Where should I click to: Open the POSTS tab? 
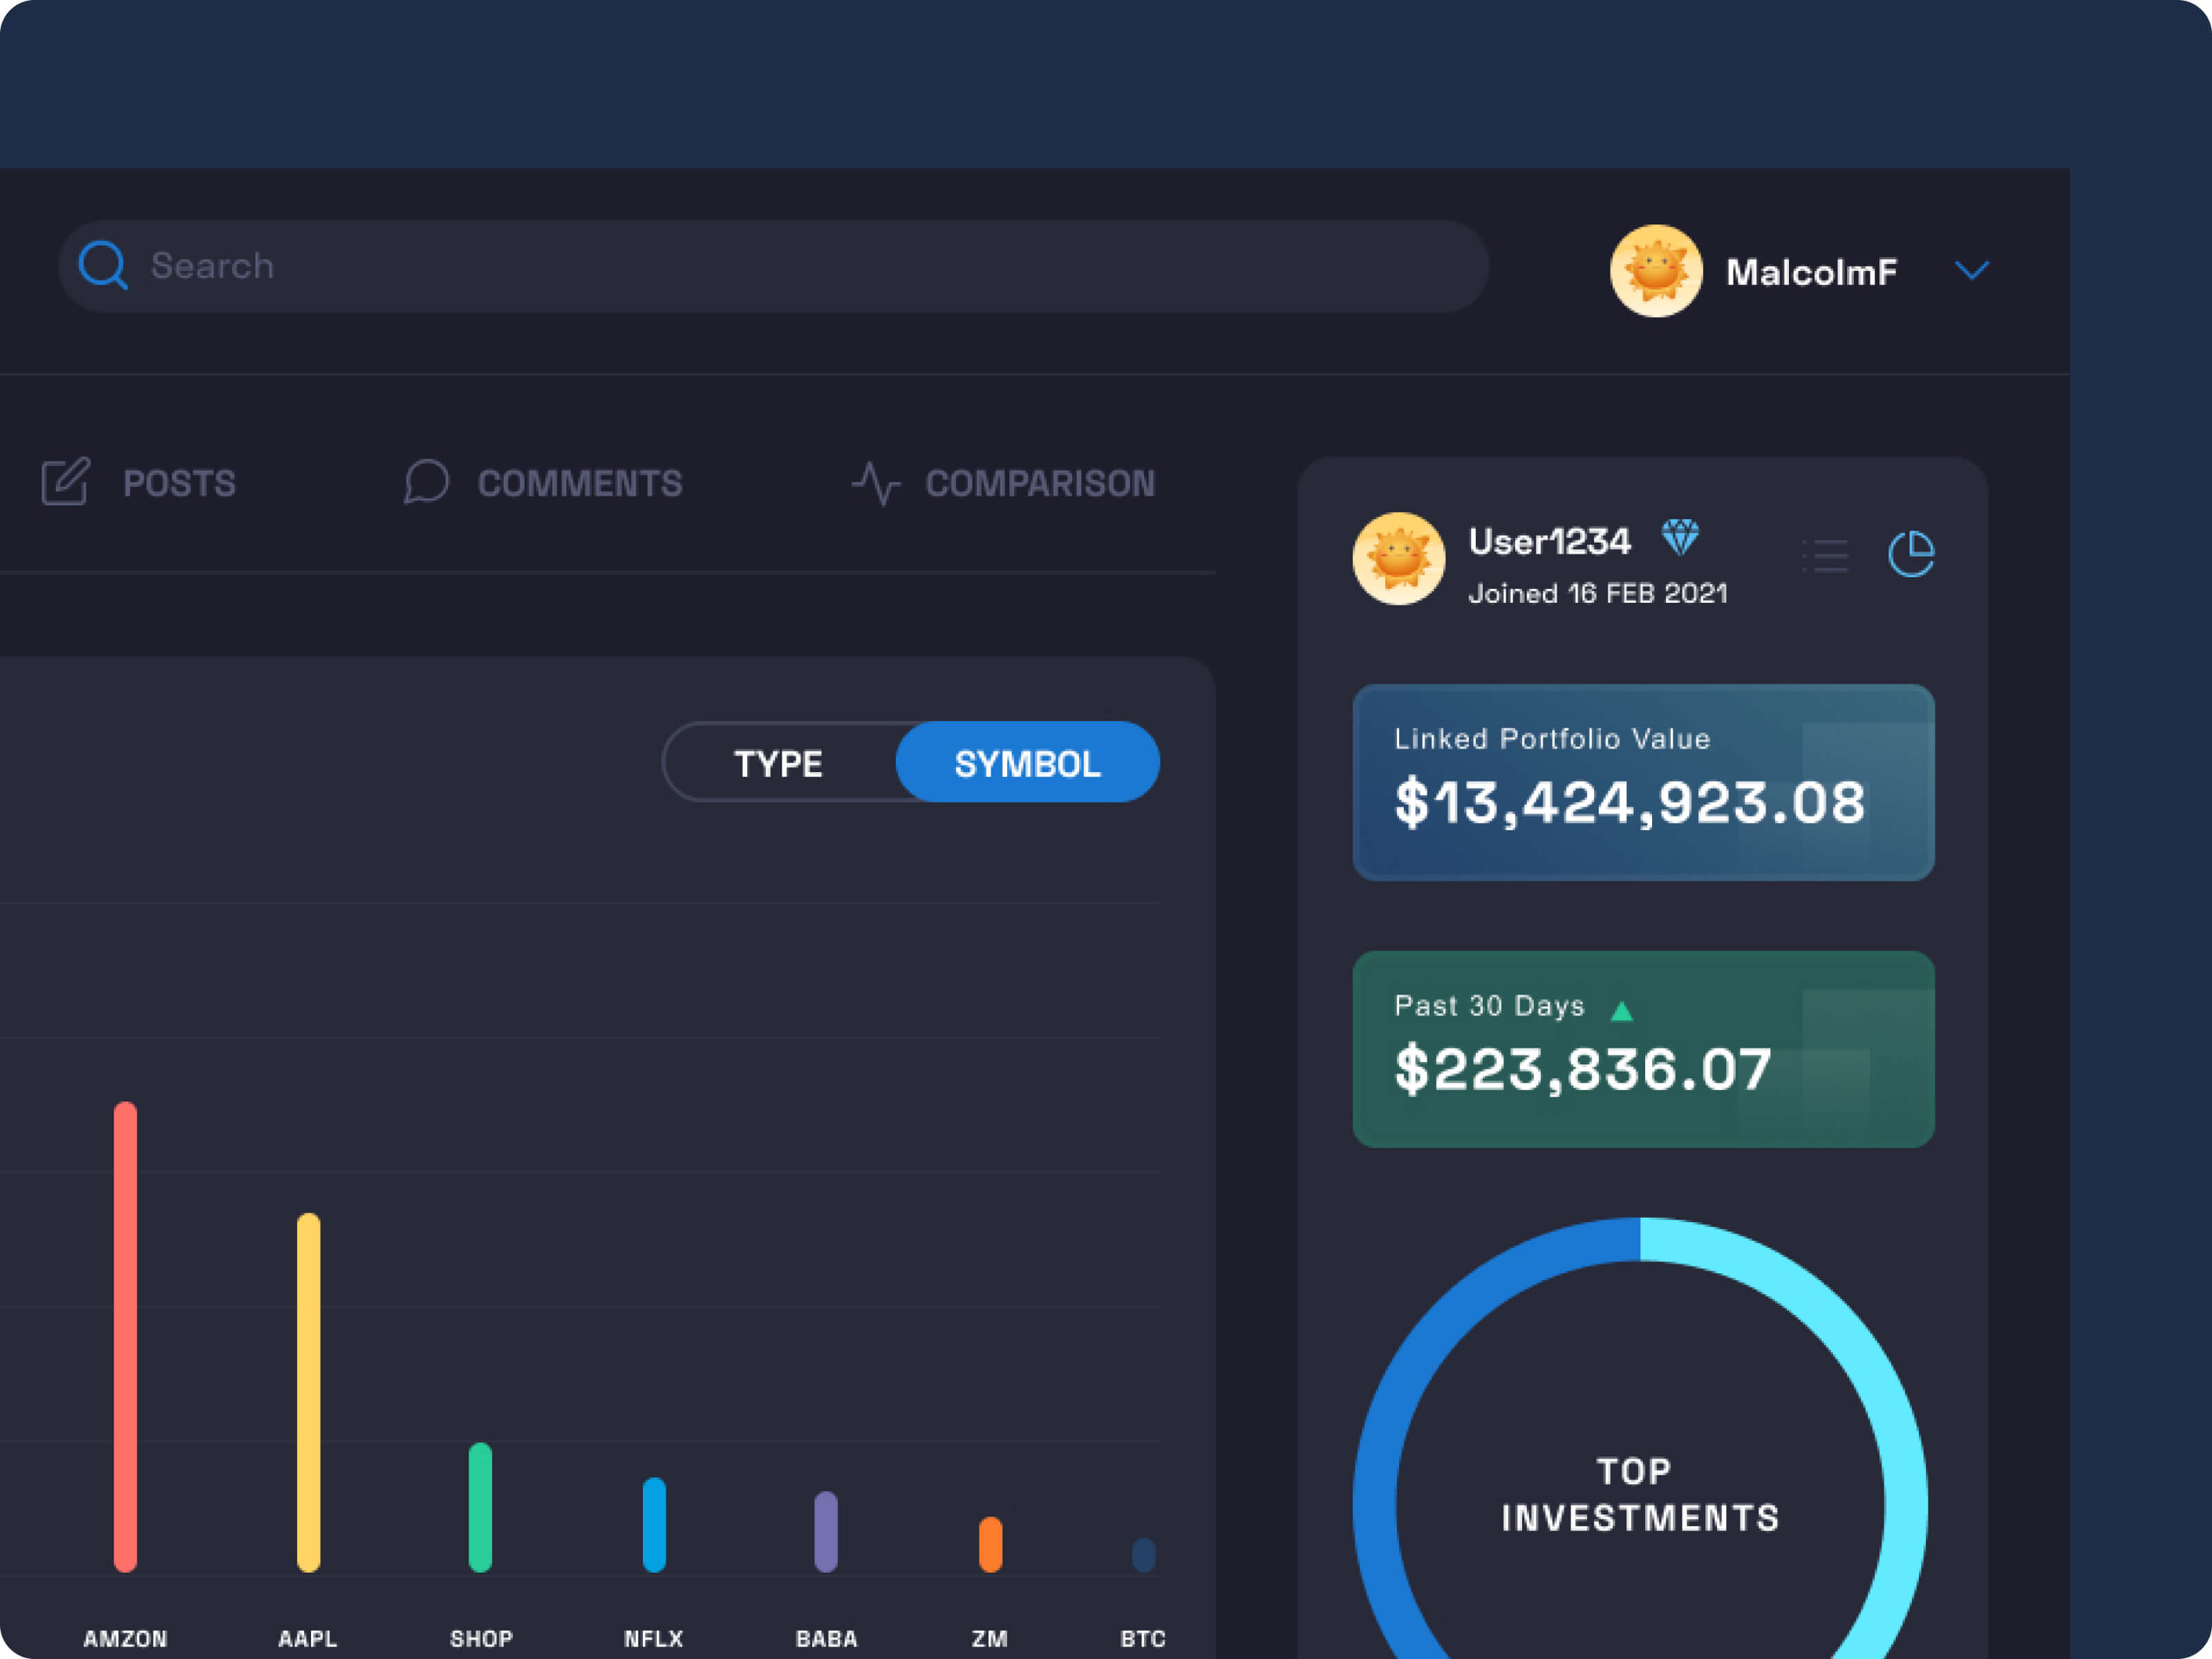tap(179, 484)
